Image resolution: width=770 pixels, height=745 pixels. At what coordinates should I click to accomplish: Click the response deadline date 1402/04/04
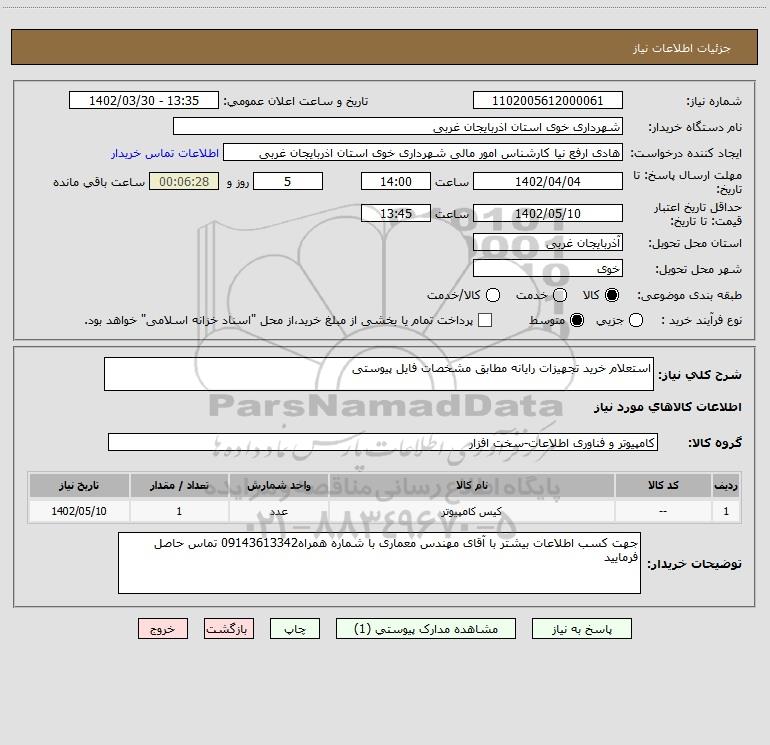(x=548, y=181)
